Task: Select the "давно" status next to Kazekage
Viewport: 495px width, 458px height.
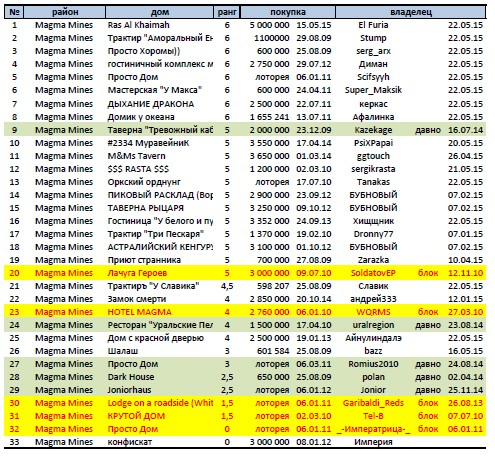Action: [x=428, y=130]
